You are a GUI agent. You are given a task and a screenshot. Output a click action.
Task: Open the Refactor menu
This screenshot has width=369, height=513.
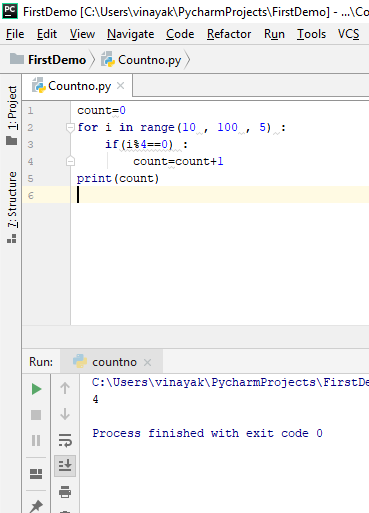229,34
